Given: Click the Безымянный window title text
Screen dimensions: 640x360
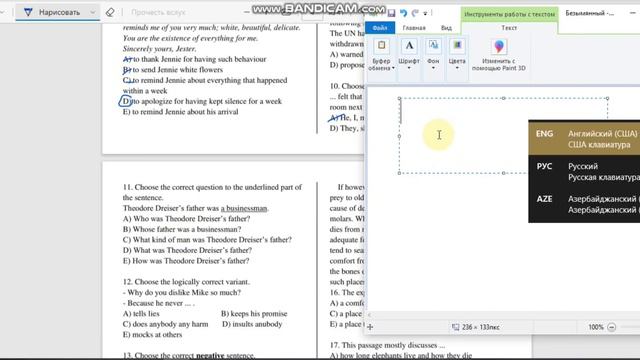Looking at the screenshot, I should point(589,13).
